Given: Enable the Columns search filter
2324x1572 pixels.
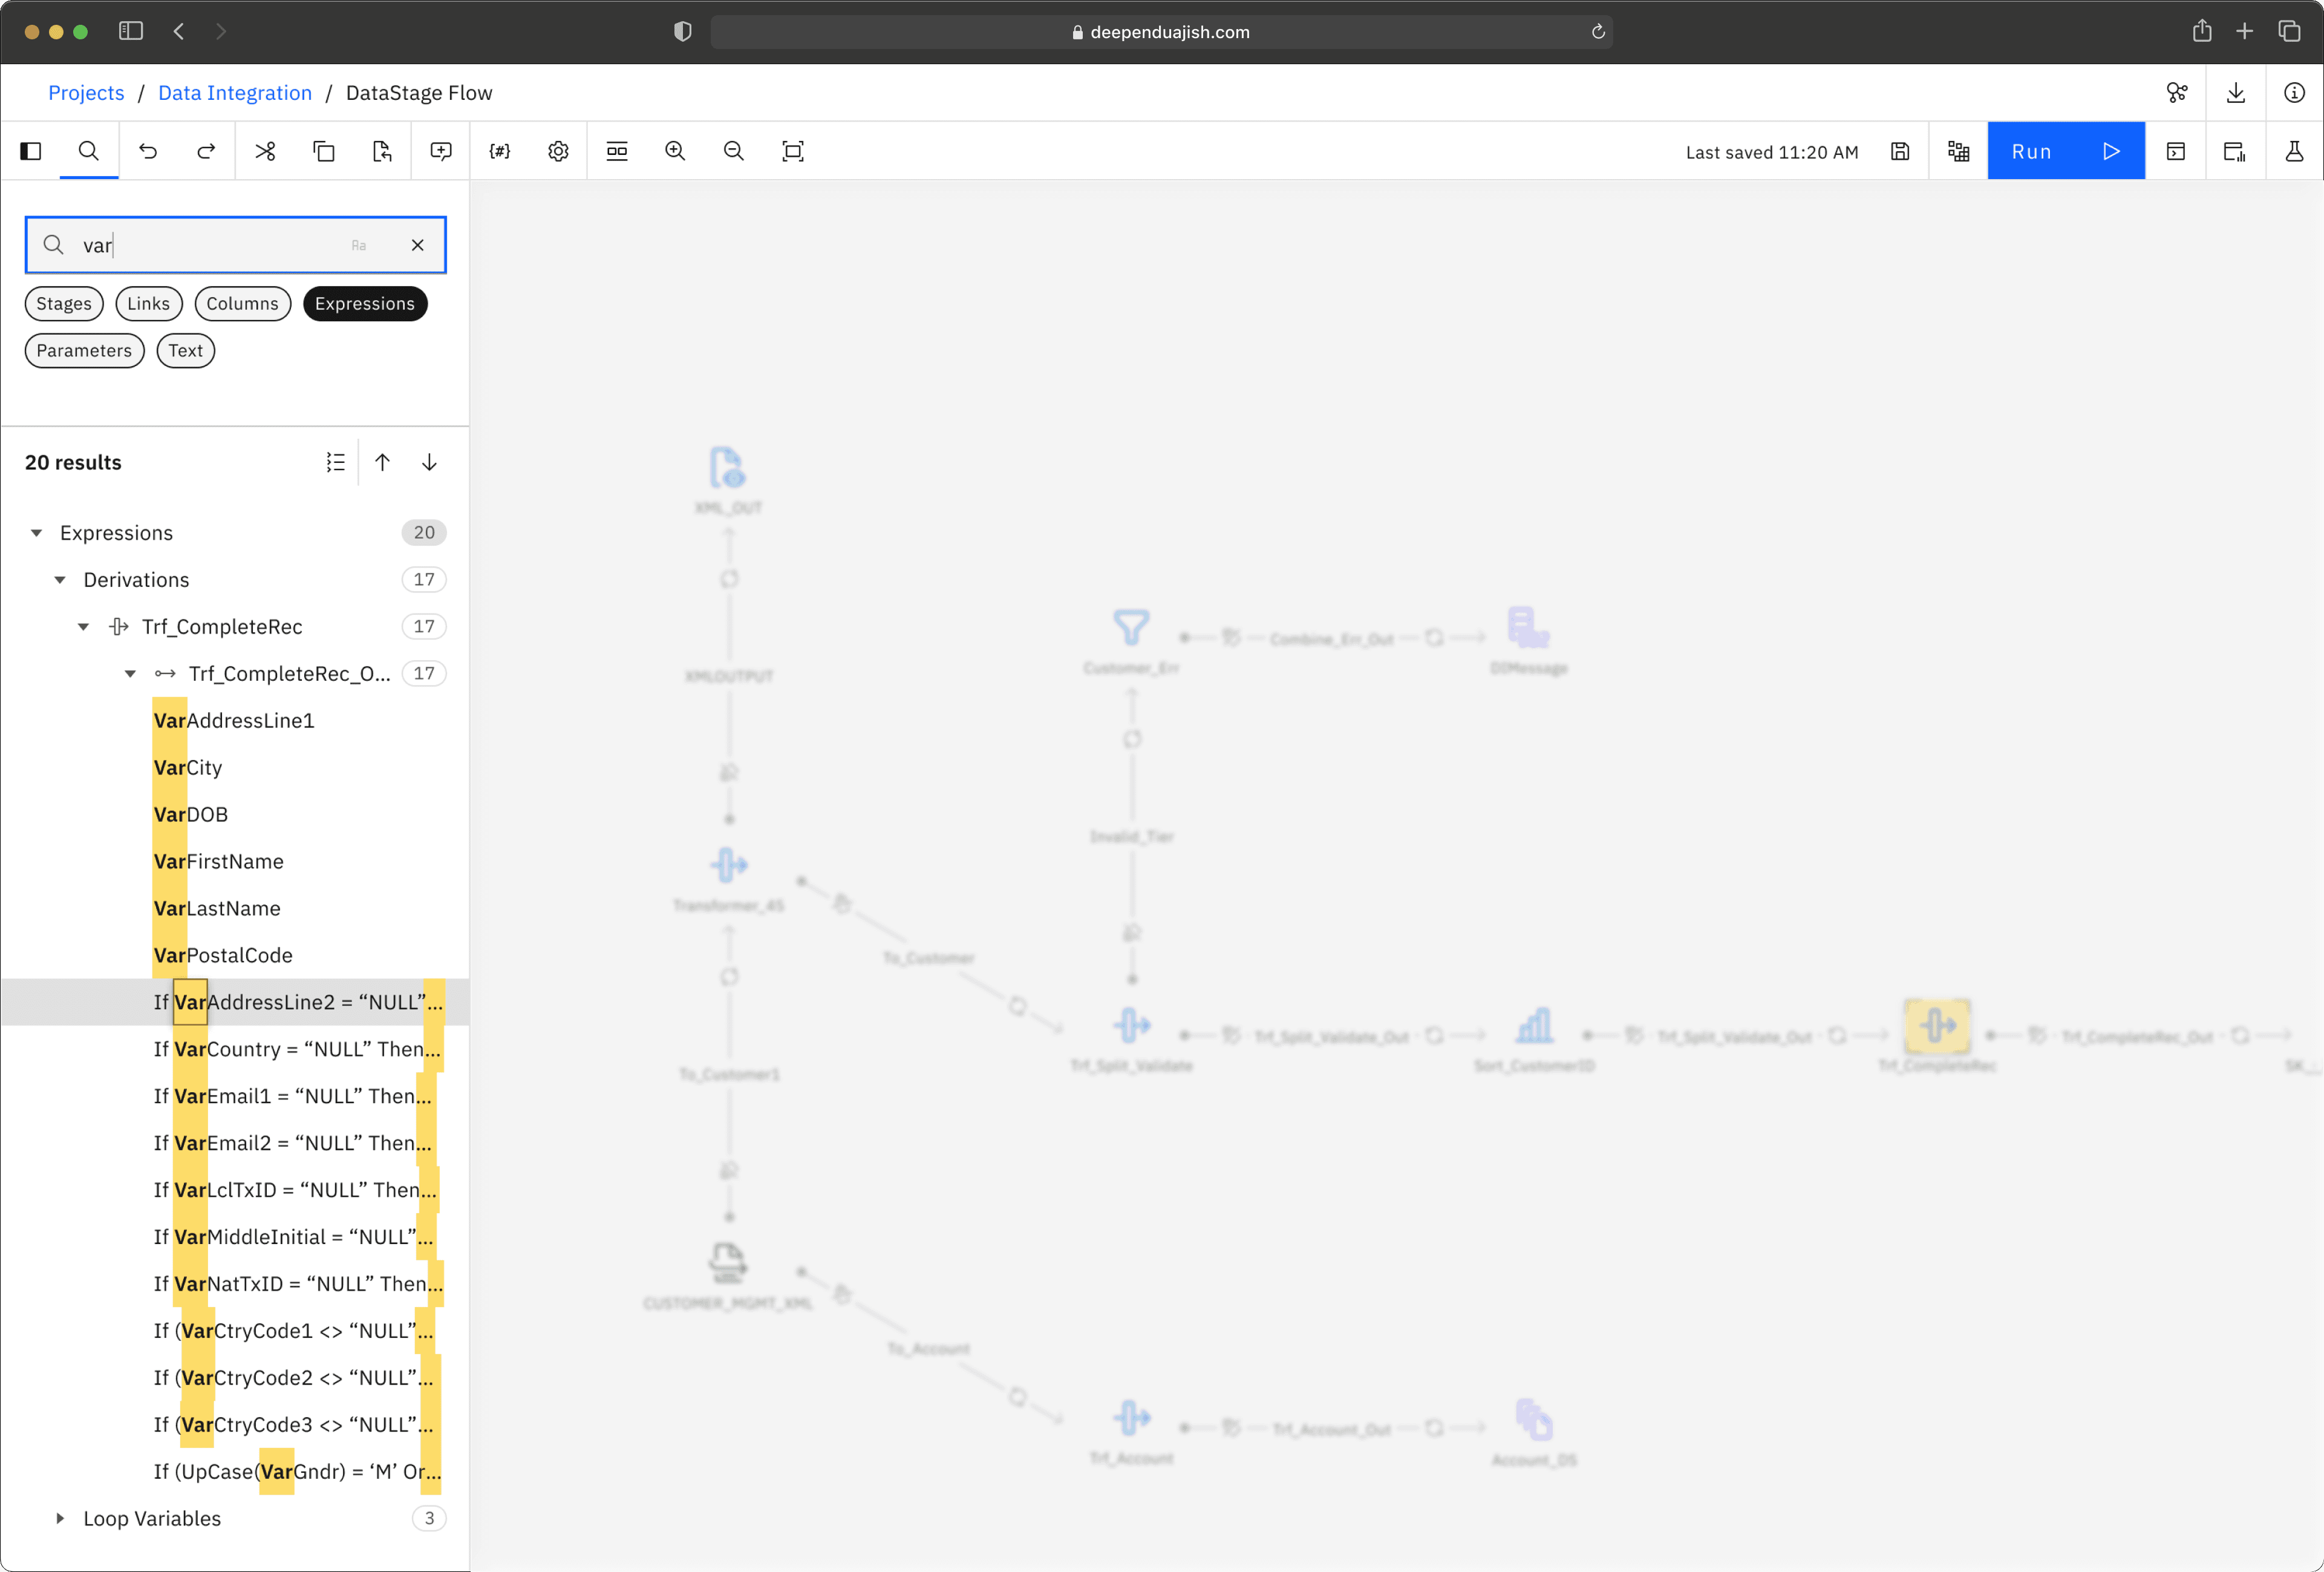Looking at the screenshot, I should (242, 304).
